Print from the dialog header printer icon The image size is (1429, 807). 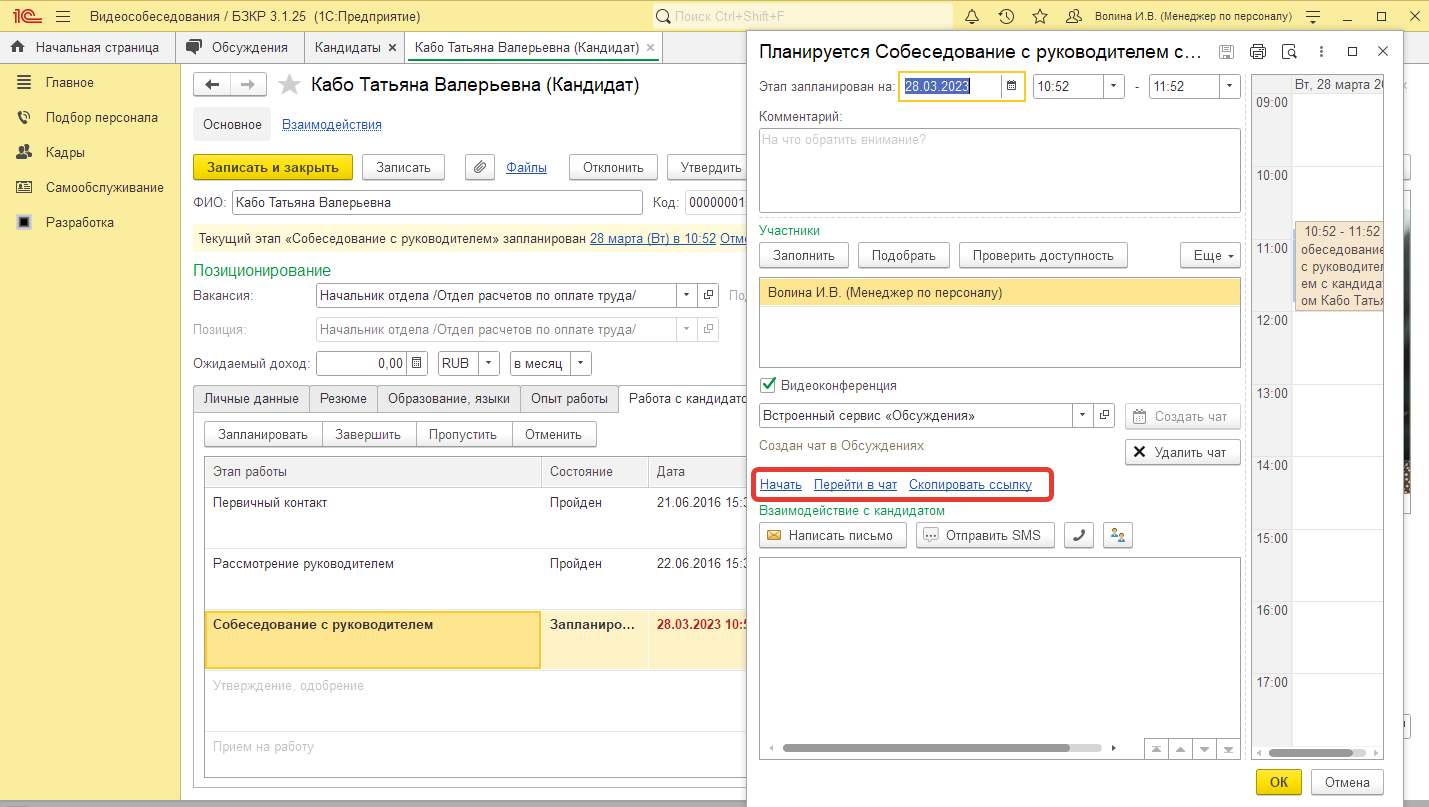coord(1258,52)
